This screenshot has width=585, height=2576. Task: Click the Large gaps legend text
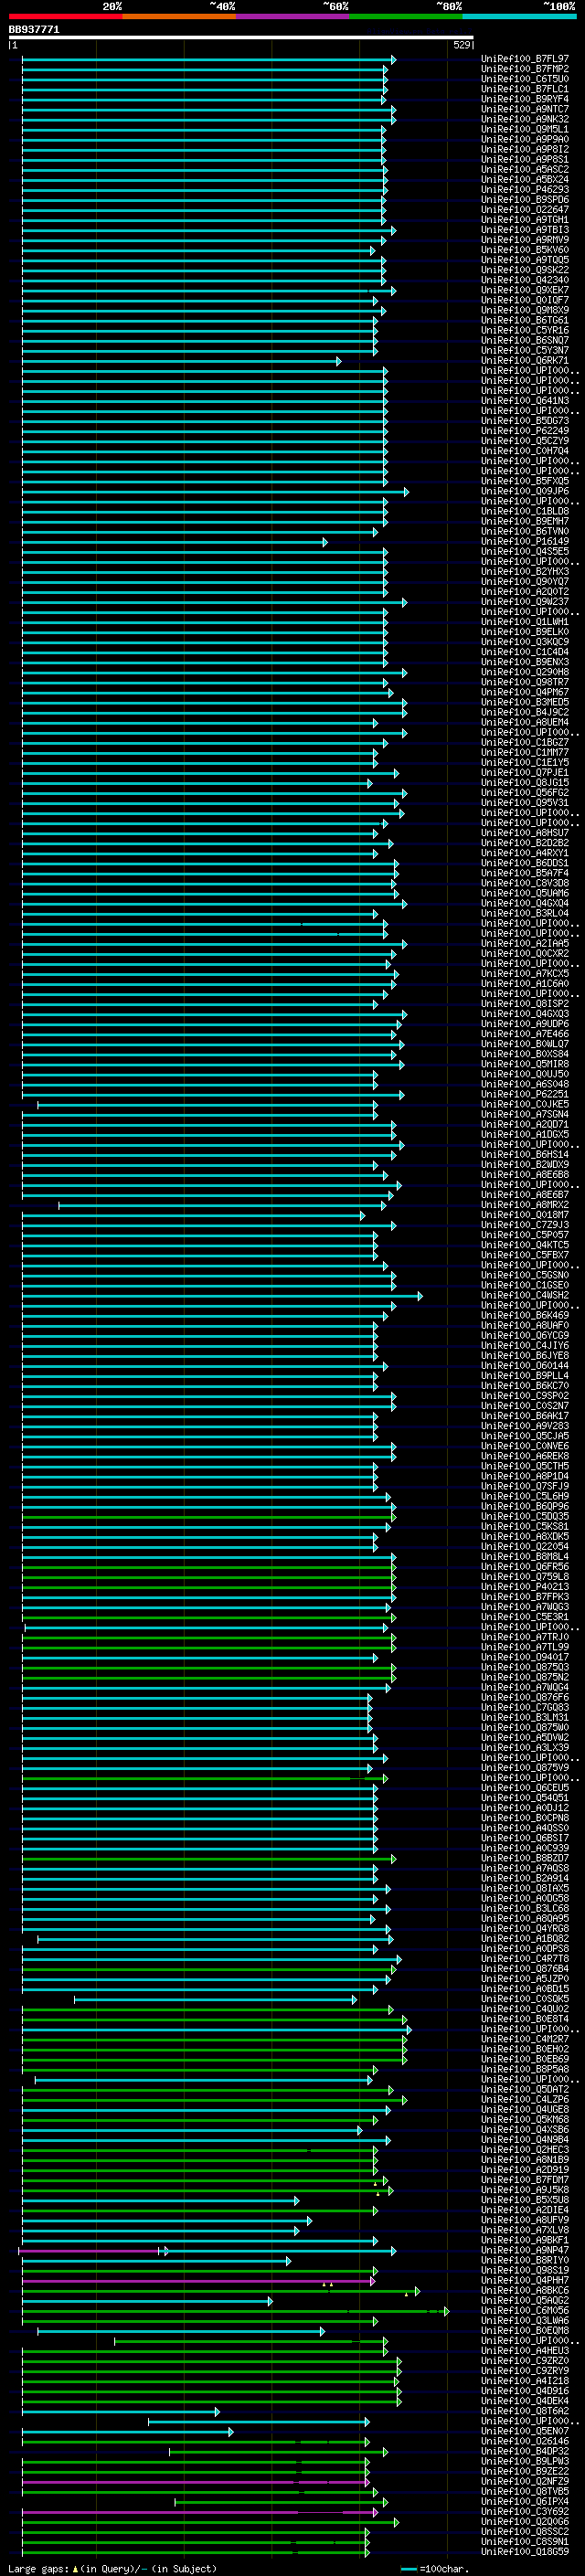click(112, 2569)
